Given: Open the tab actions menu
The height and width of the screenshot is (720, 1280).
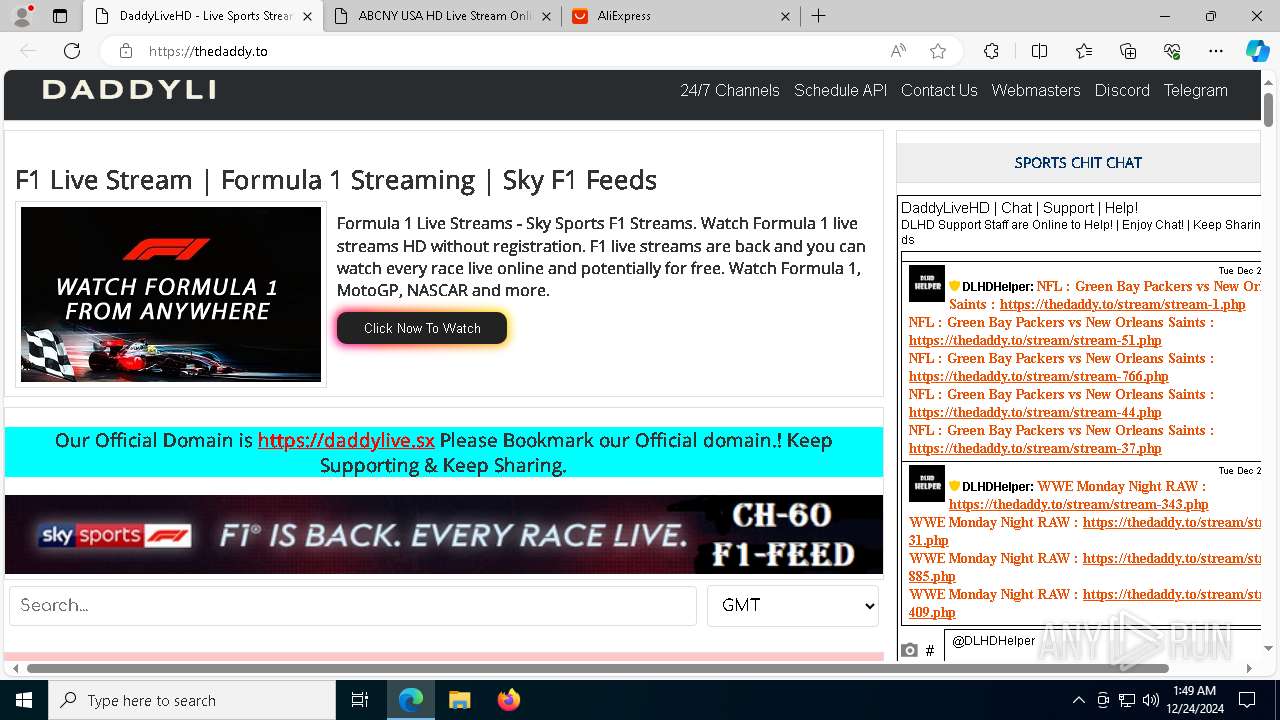Looking at the screenshot, I should pos(60,16).
